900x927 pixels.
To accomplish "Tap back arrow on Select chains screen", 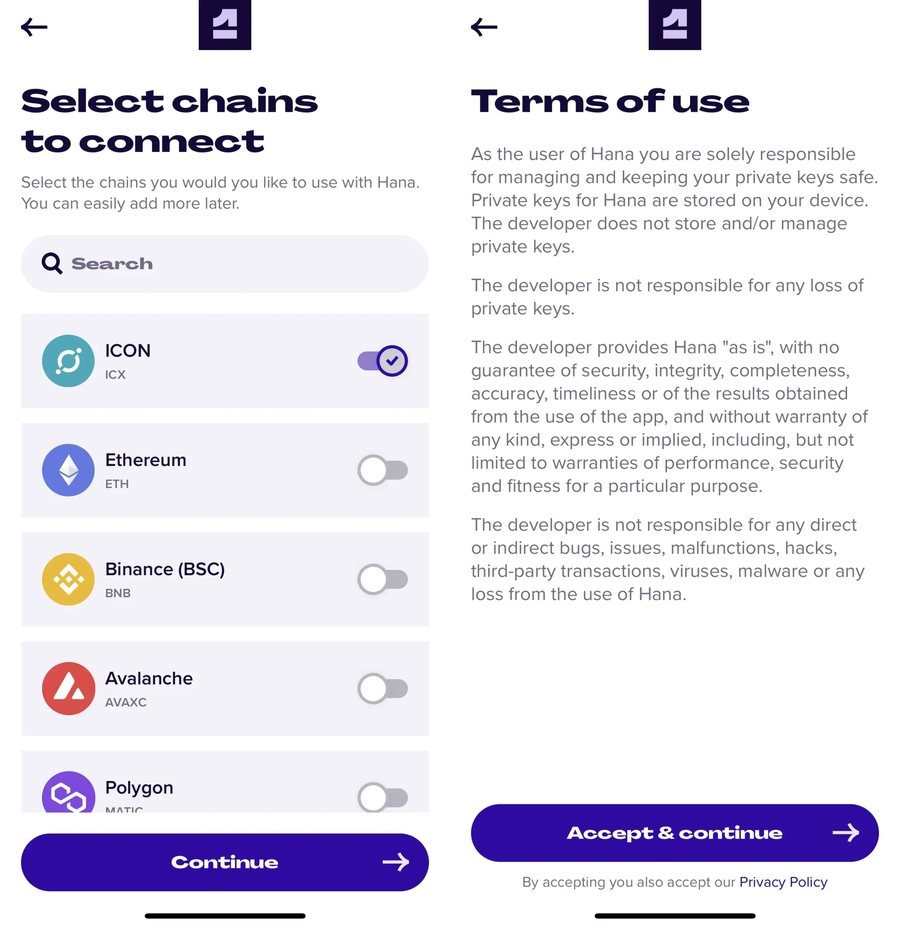I will coord(34,27).
